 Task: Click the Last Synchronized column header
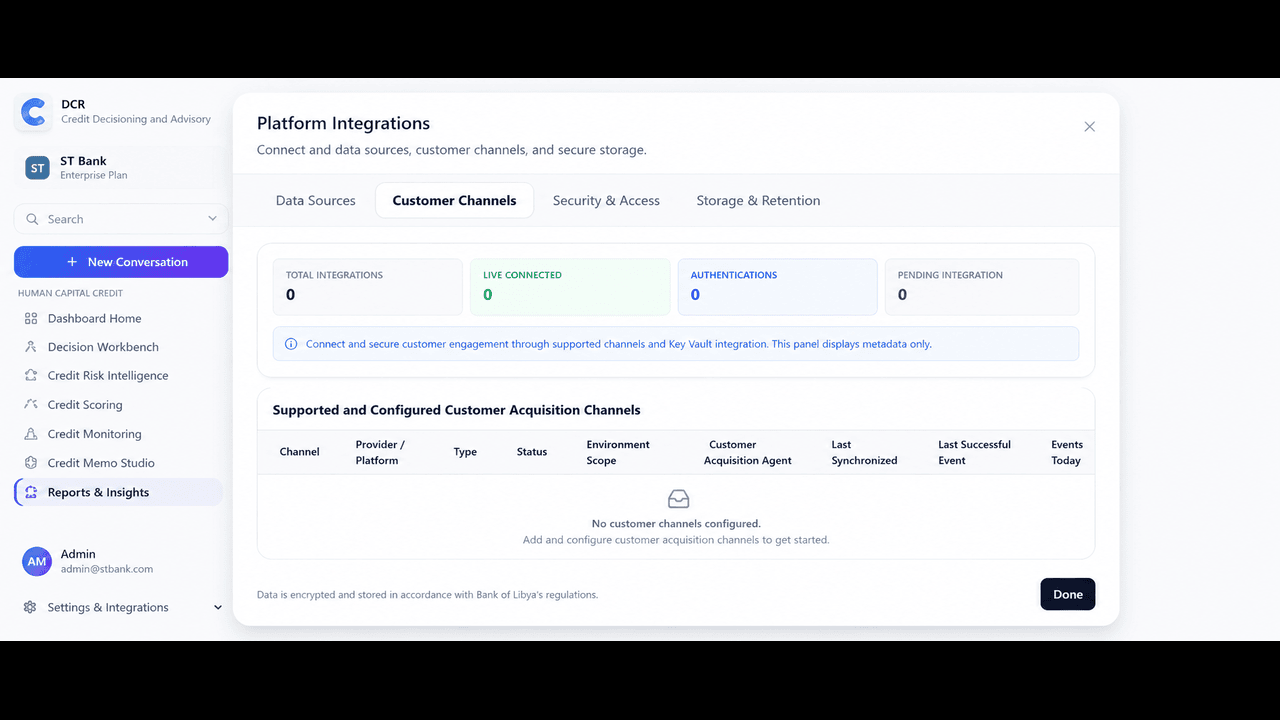(864, 452)
